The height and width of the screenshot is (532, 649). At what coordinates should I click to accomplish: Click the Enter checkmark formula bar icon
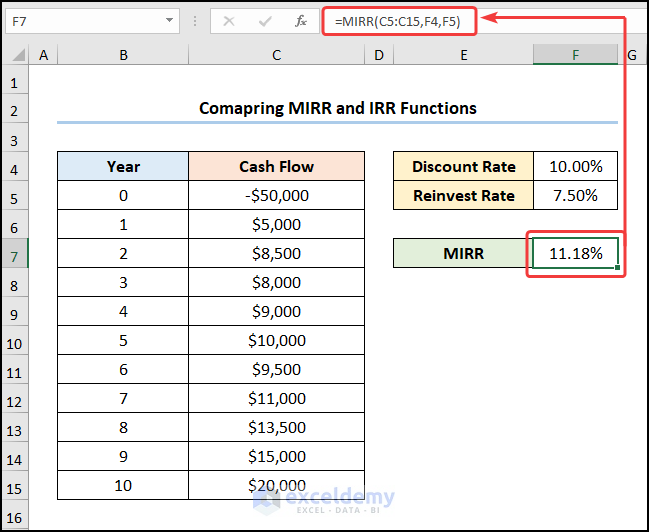click(x=265, y=20)
